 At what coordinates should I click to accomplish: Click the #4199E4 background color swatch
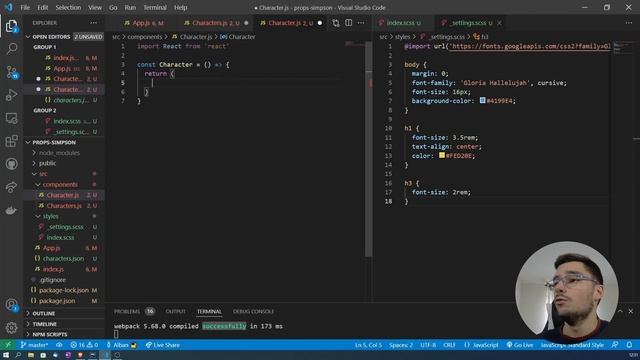pyautogui.click(x=482, y=100)
